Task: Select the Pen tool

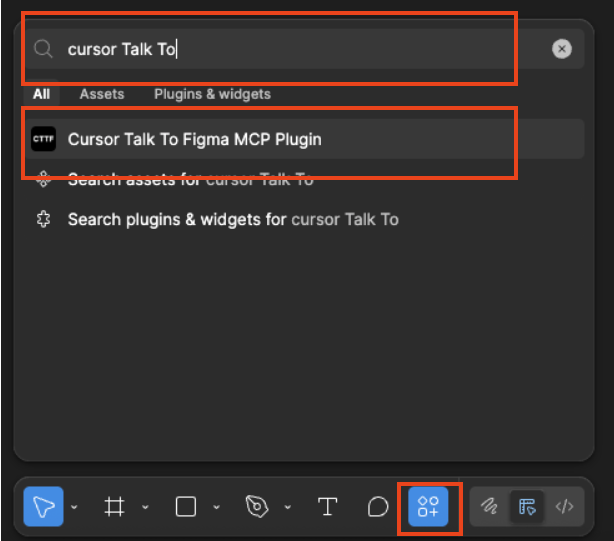Action: (x=257, y=507)
